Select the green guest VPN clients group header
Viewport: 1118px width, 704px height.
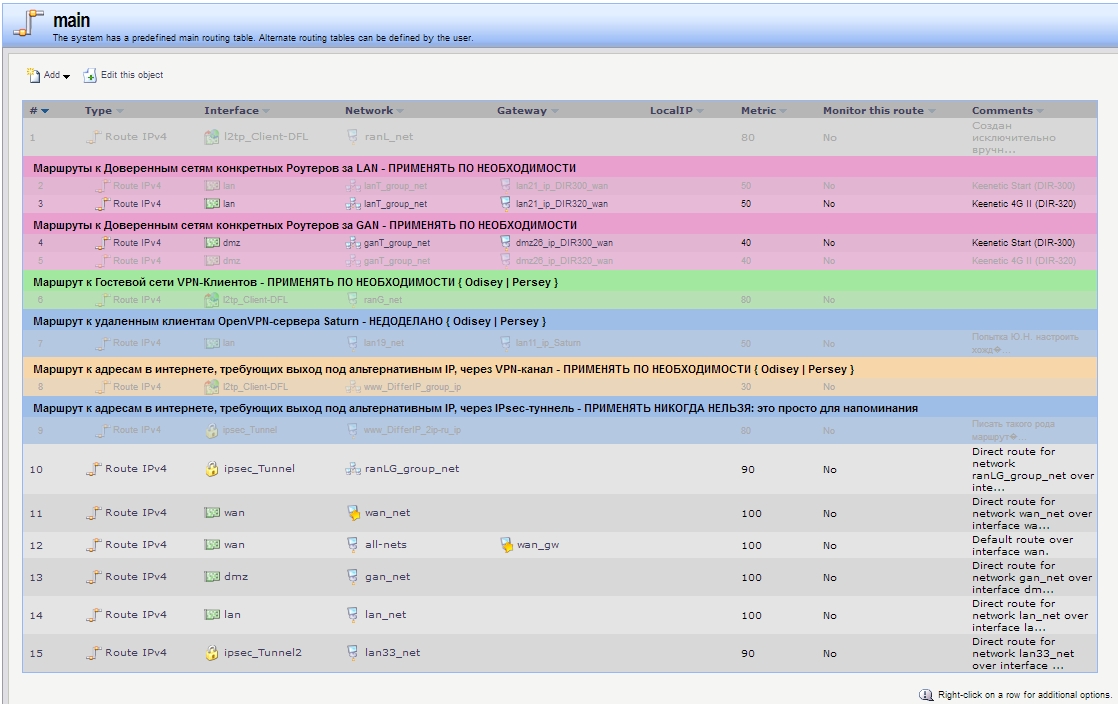point(296,282)
